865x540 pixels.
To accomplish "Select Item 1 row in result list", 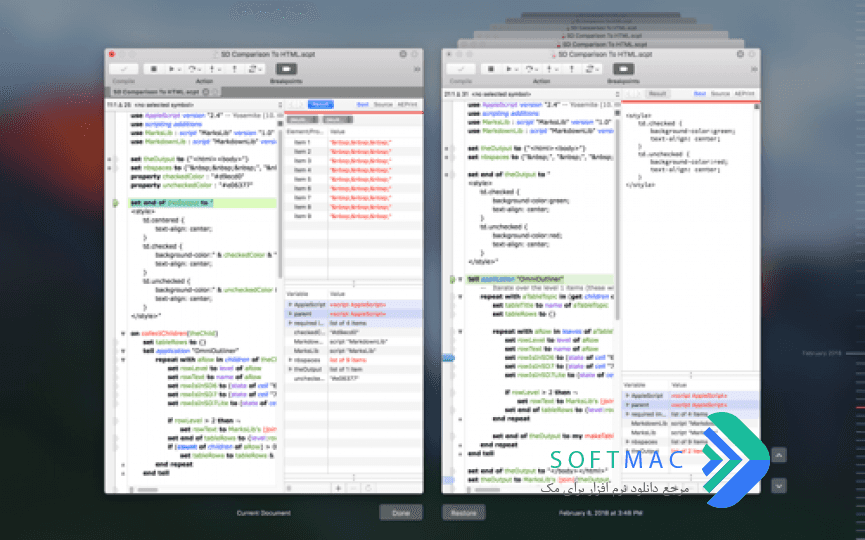I will [x=353, y=142].
